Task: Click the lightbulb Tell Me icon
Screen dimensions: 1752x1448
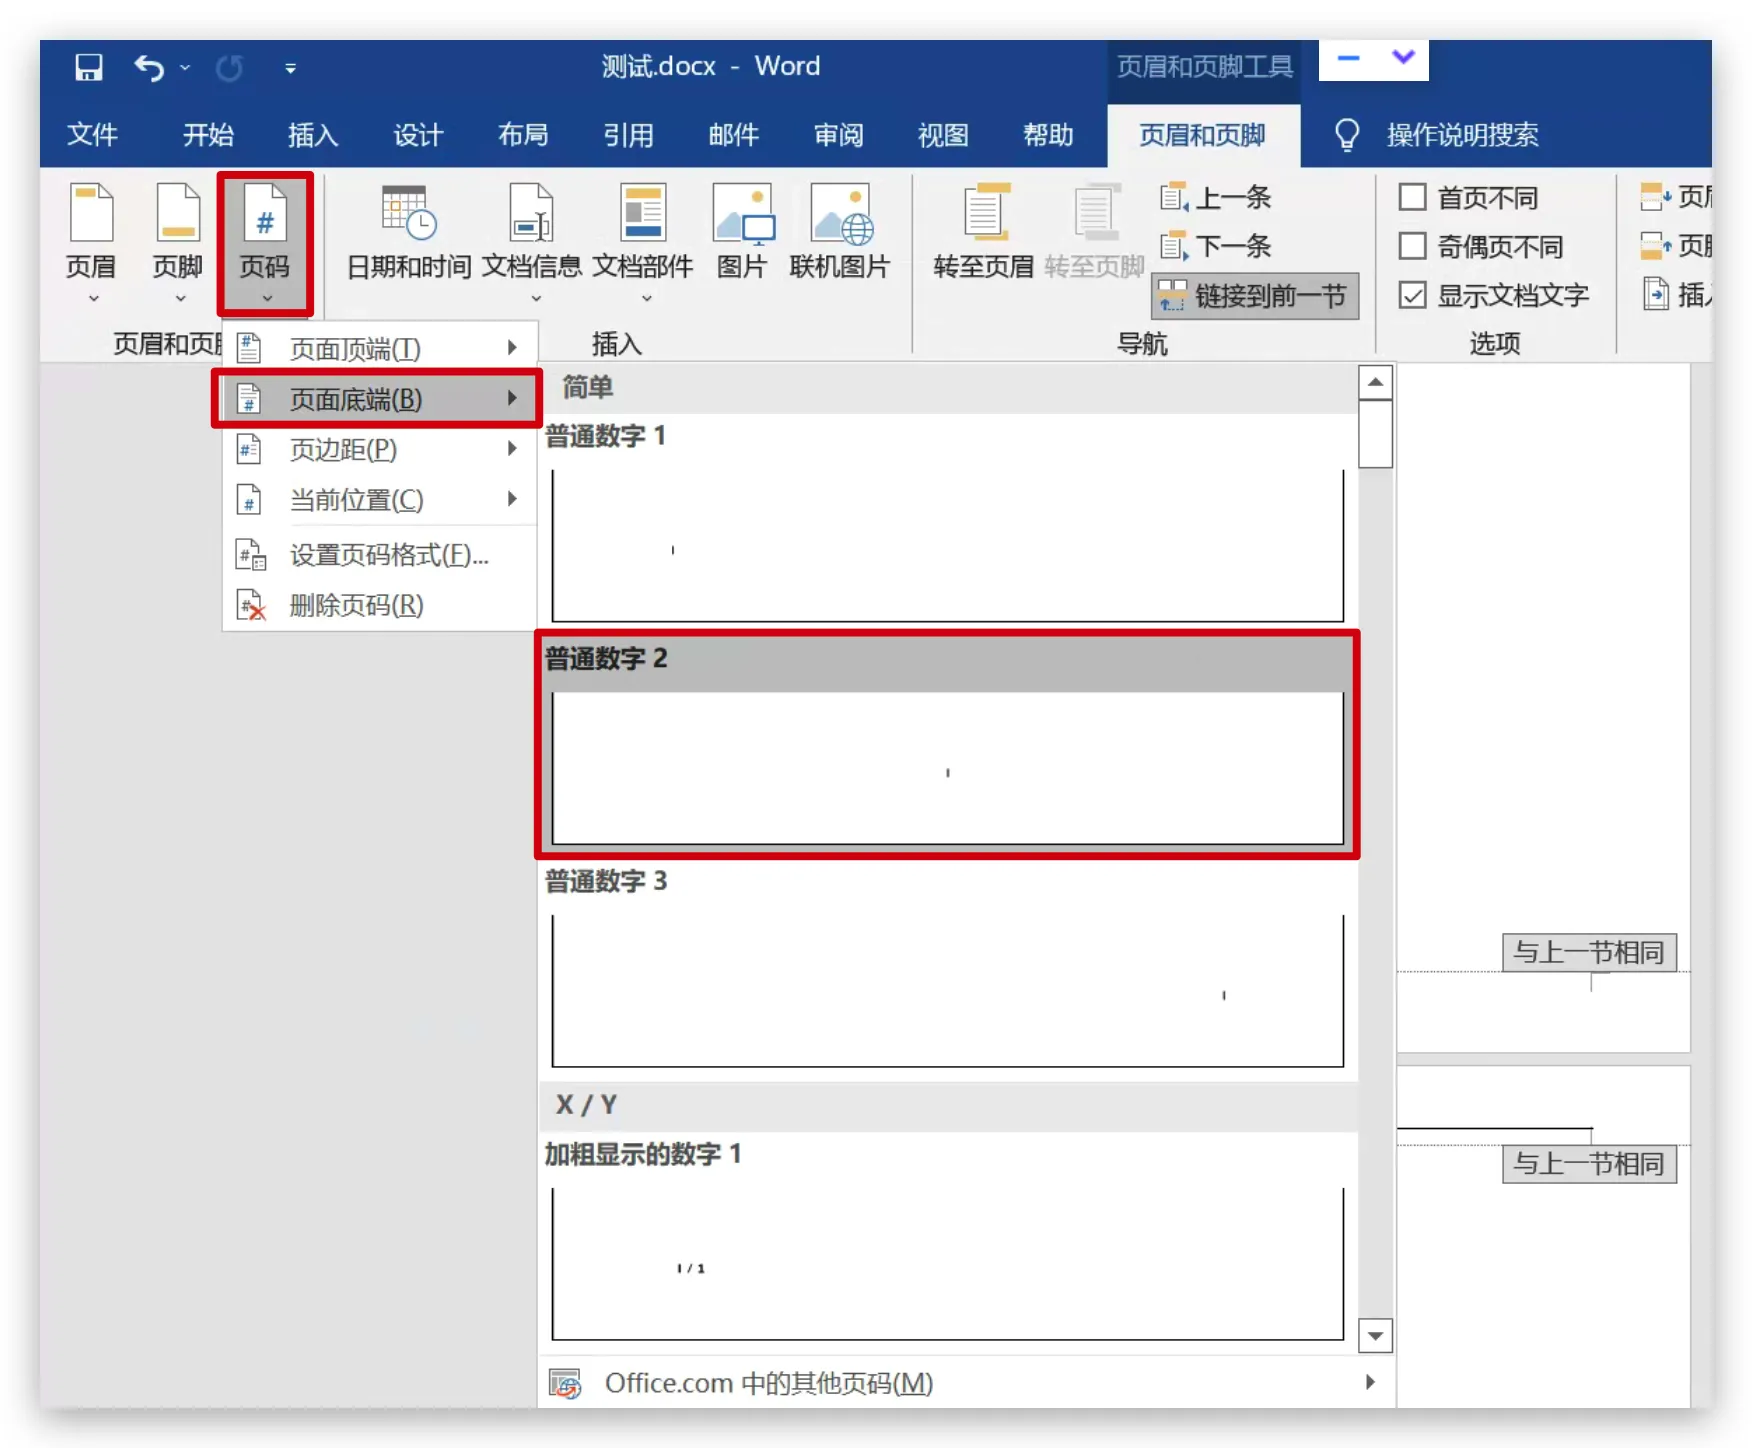Action: point(1347,135)
